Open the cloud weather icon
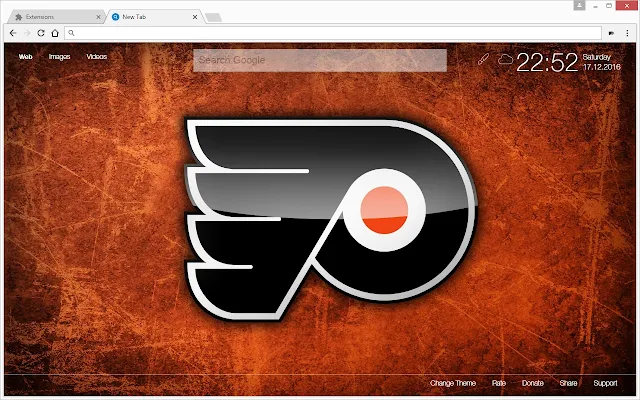The image size is (640, 400). click(505, 60)
